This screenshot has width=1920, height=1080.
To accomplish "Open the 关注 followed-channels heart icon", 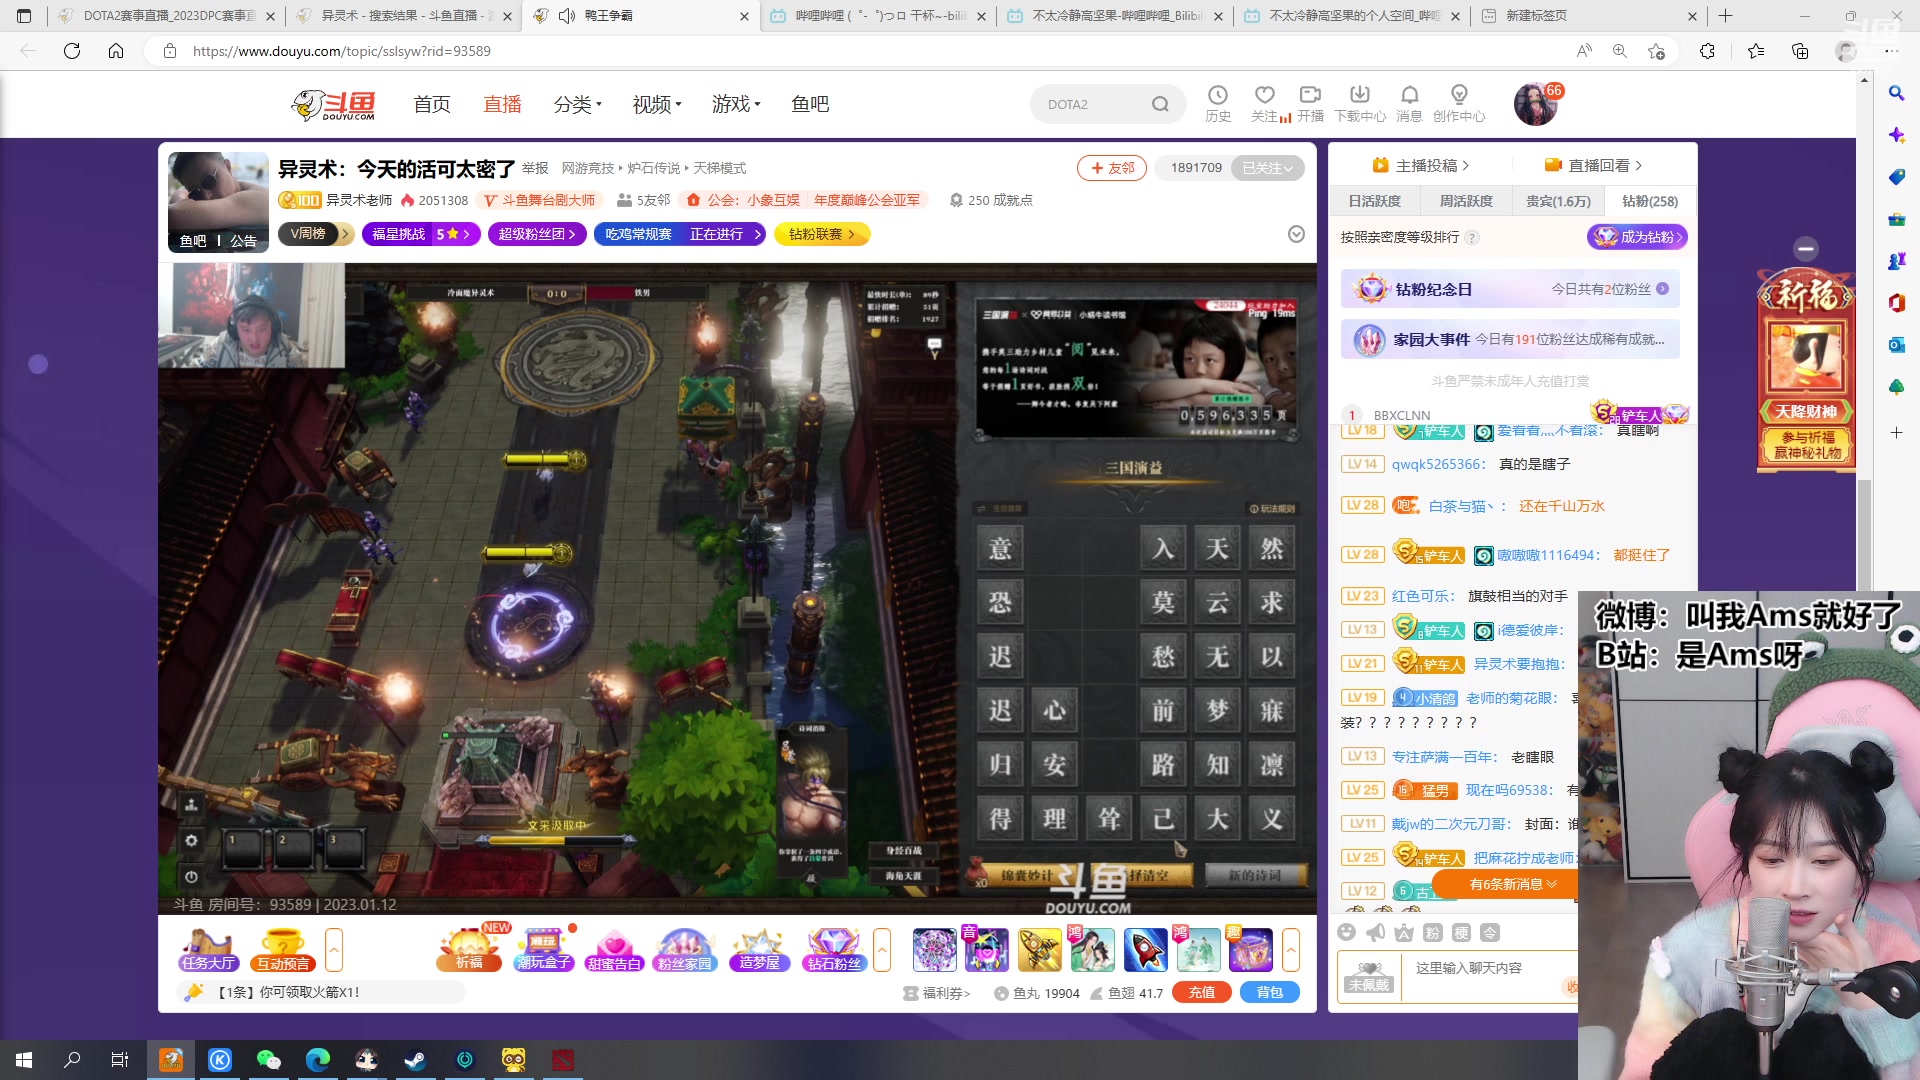I will coord(1265,104).
